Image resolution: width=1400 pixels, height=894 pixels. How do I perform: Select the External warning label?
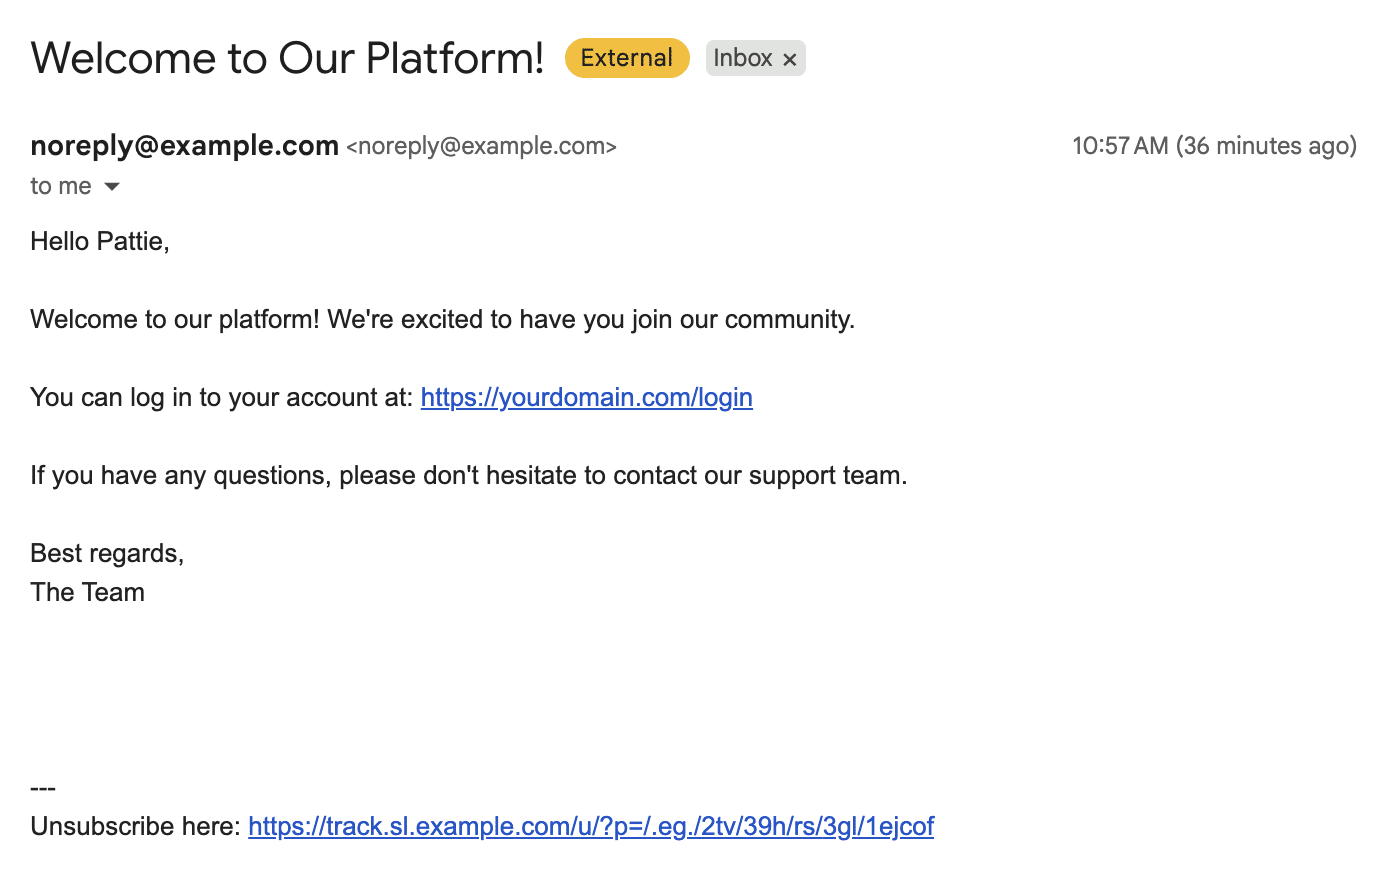(x=626, y=57)
